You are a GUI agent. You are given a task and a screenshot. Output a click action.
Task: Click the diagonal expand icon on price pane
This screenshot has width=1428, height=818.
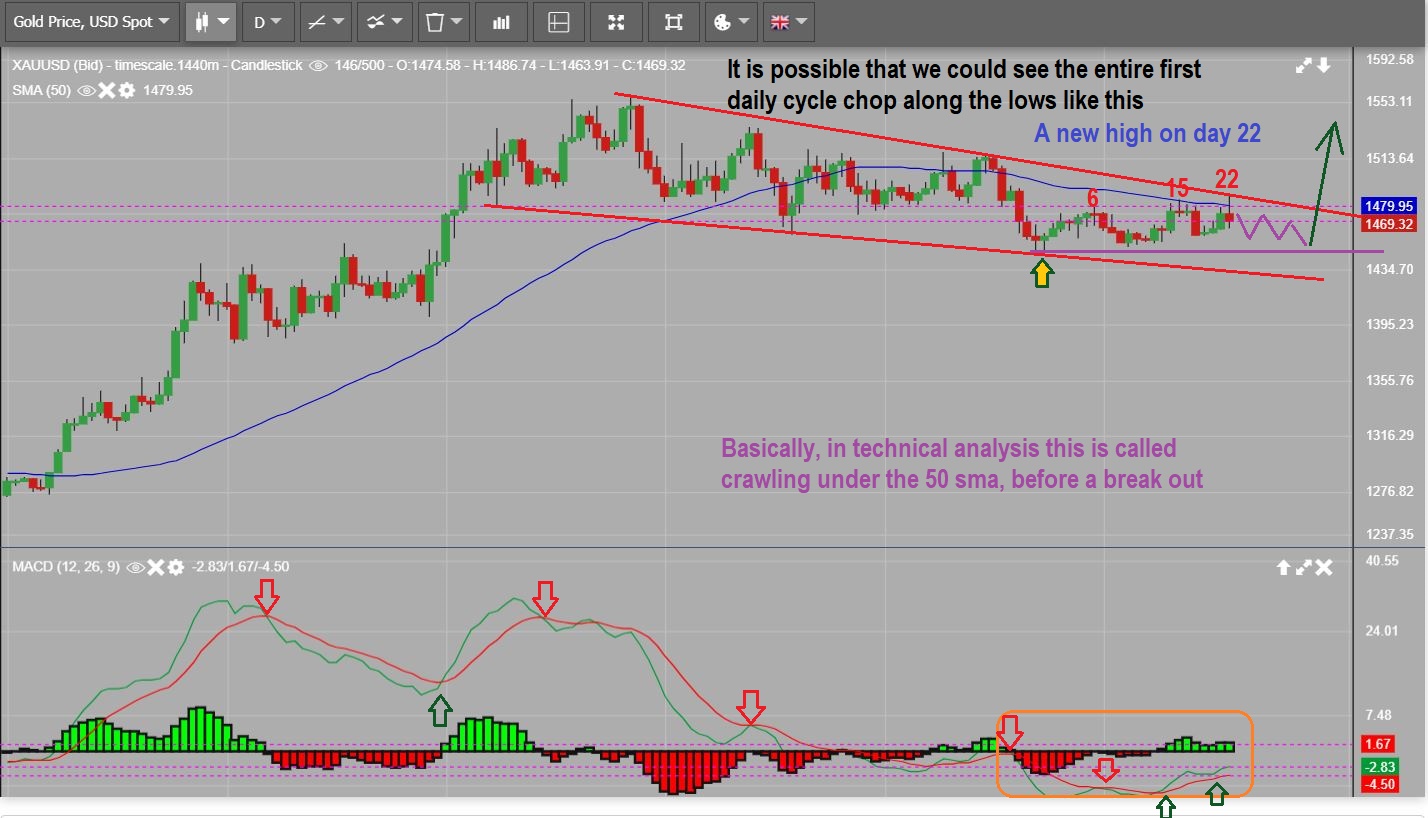click(1303, 66)
